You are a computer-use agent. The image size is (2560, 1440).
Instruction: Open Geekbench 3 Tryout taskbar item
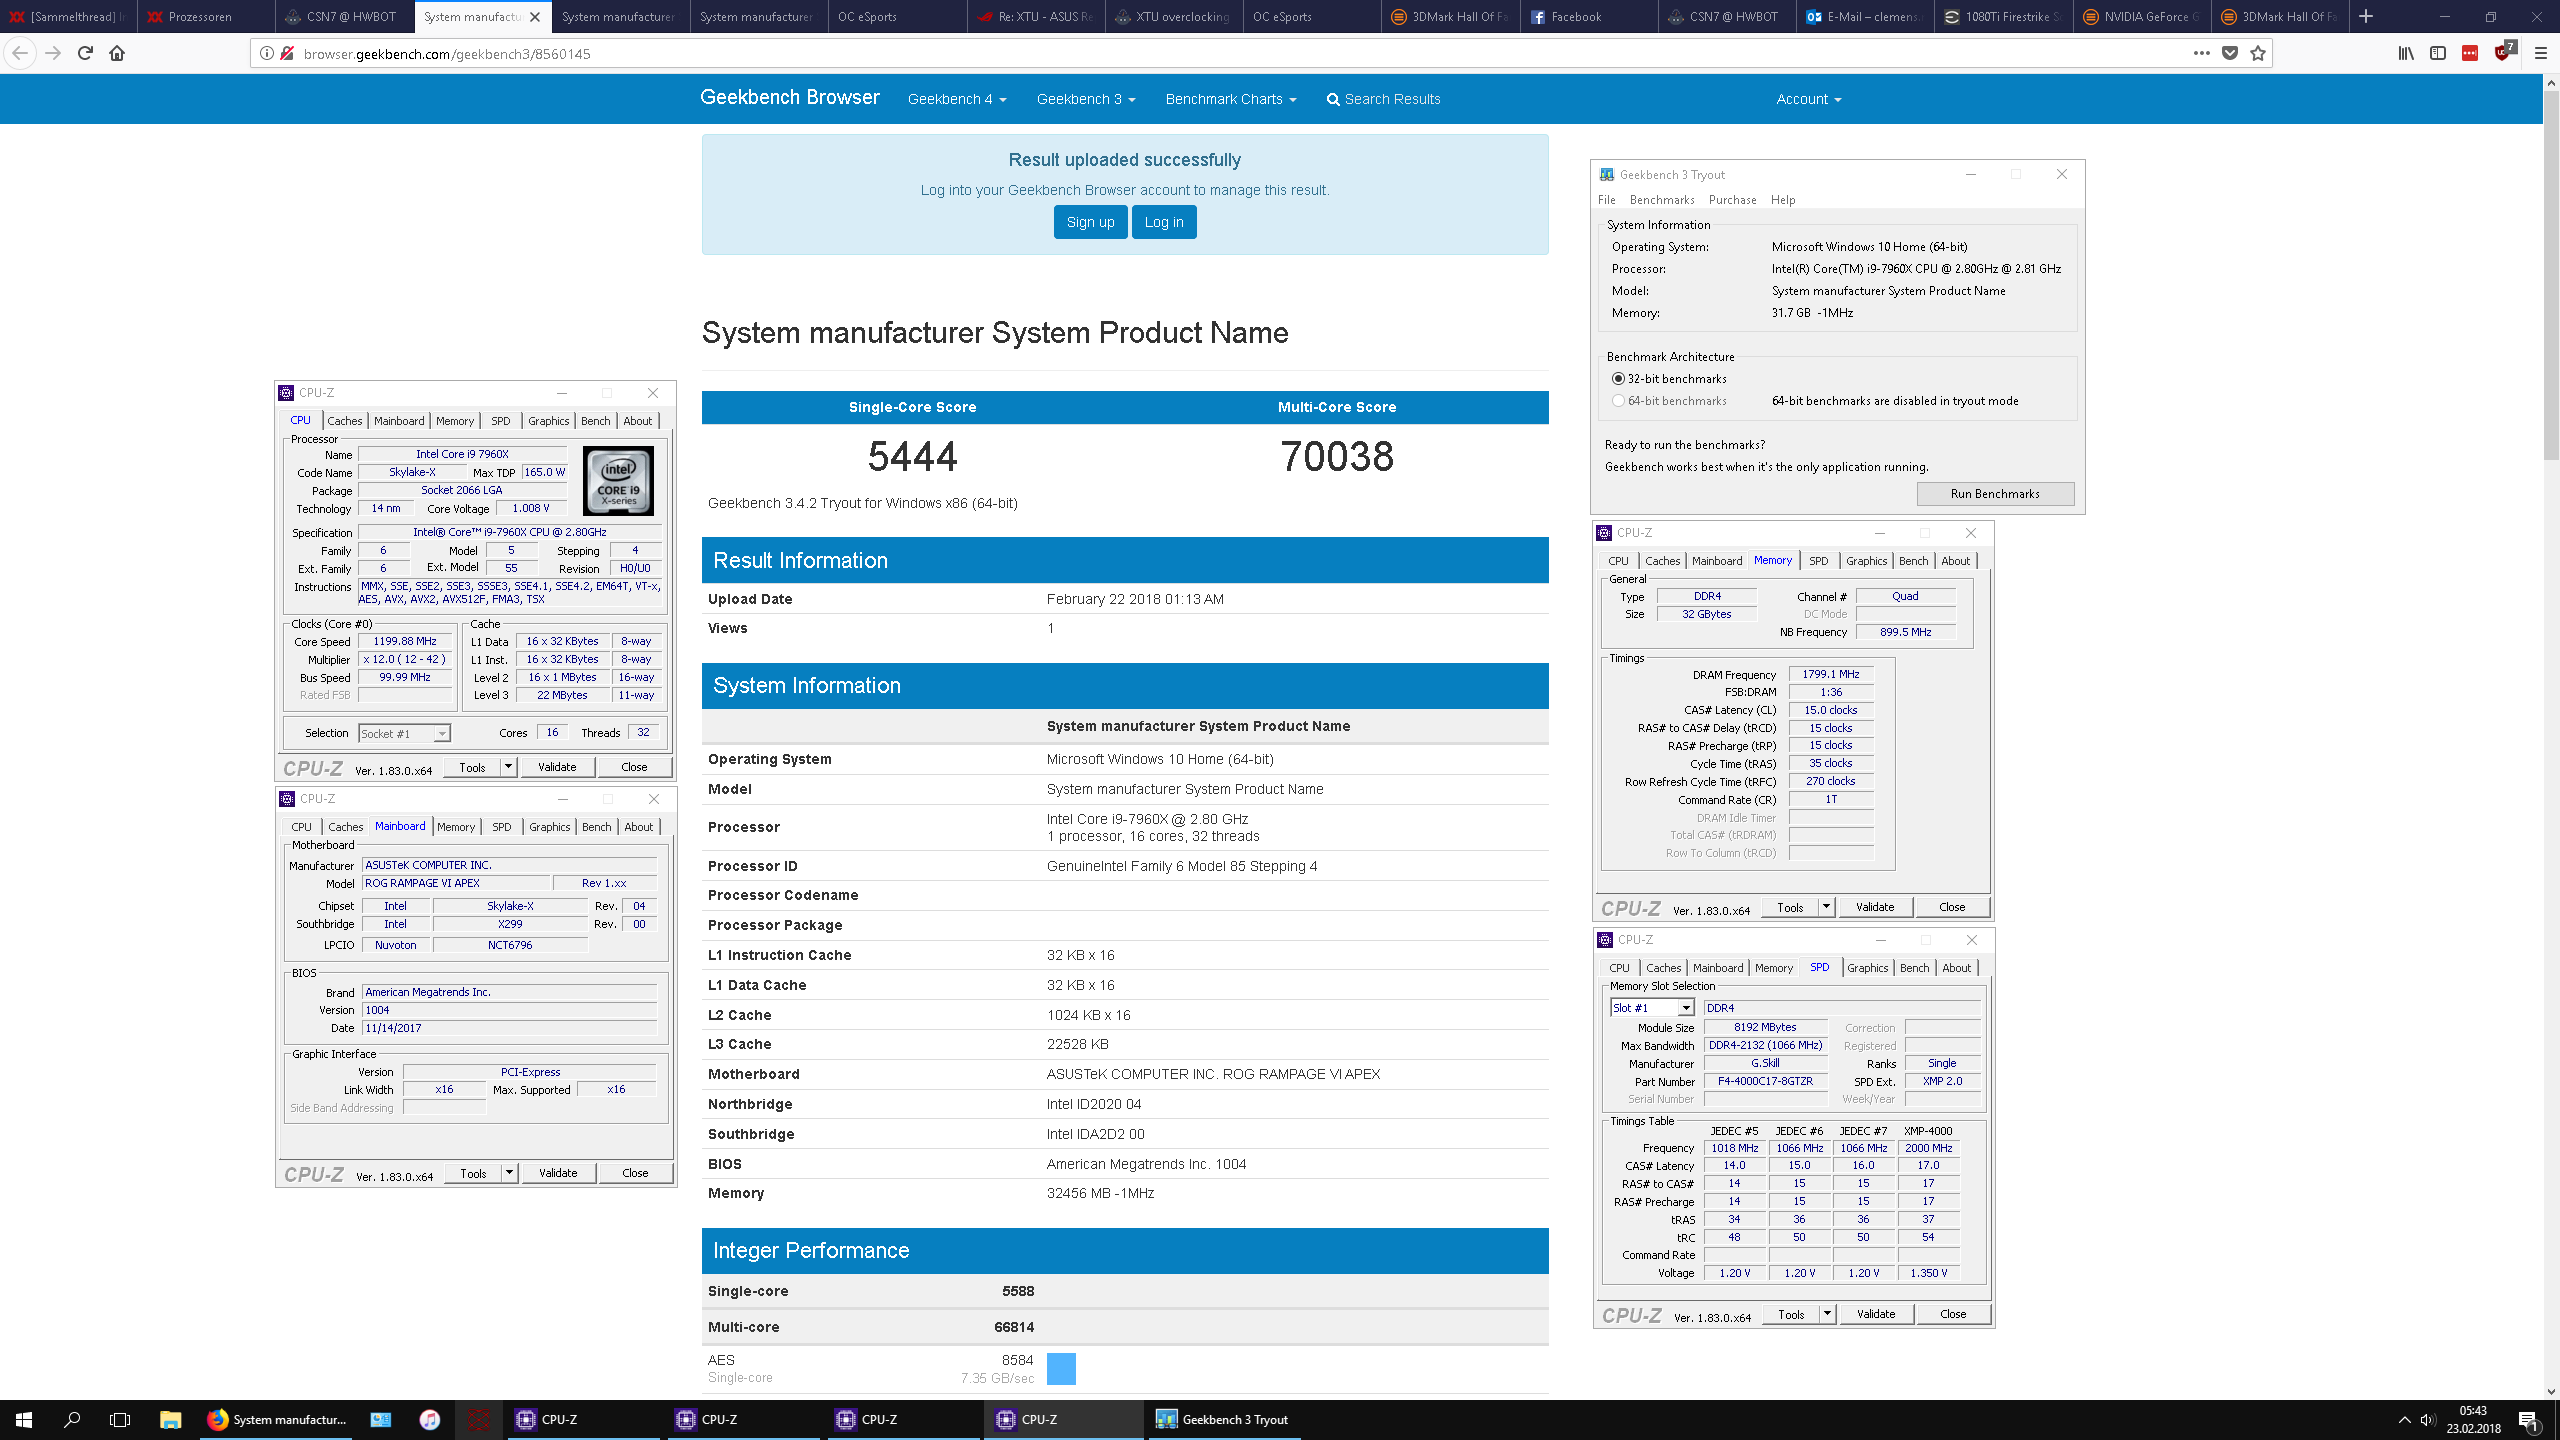[1222, 1419]
